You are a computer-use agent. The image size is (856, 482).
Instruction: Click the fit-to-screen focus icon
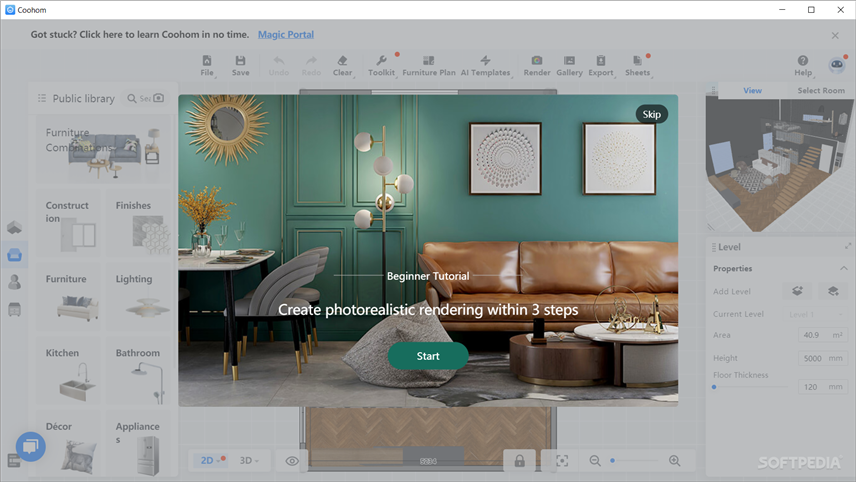click(562, 461)
